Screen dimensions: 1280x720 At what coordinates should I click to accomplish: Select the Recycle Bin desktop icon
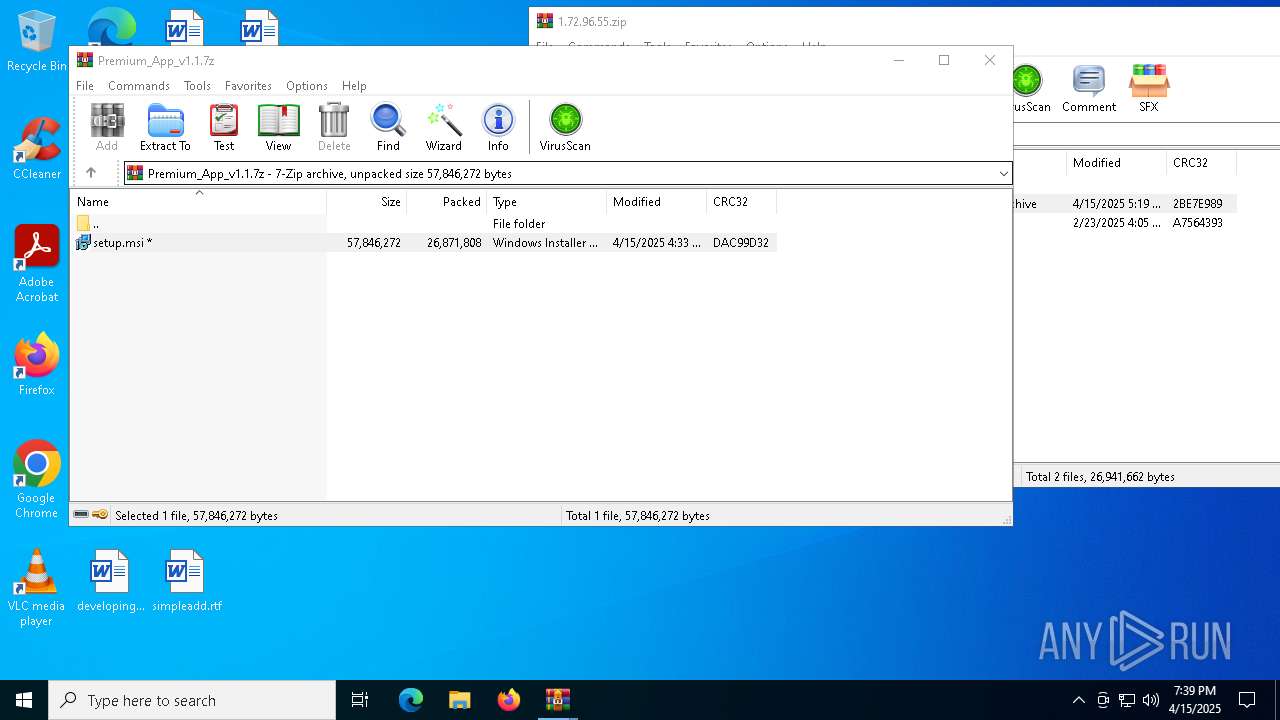click(x=36, y=41)
